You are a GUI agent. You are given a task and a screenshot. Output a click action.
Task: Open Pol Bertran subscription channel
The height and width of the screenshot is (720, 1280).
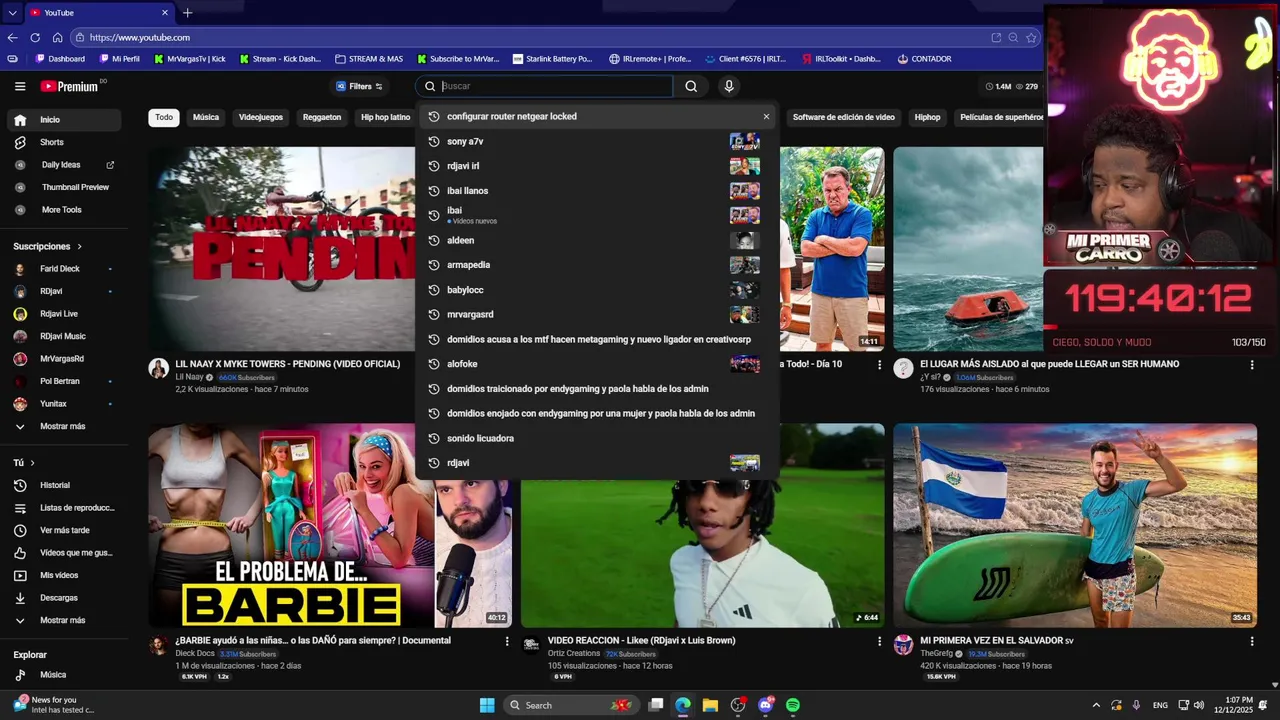click(64, 381)
